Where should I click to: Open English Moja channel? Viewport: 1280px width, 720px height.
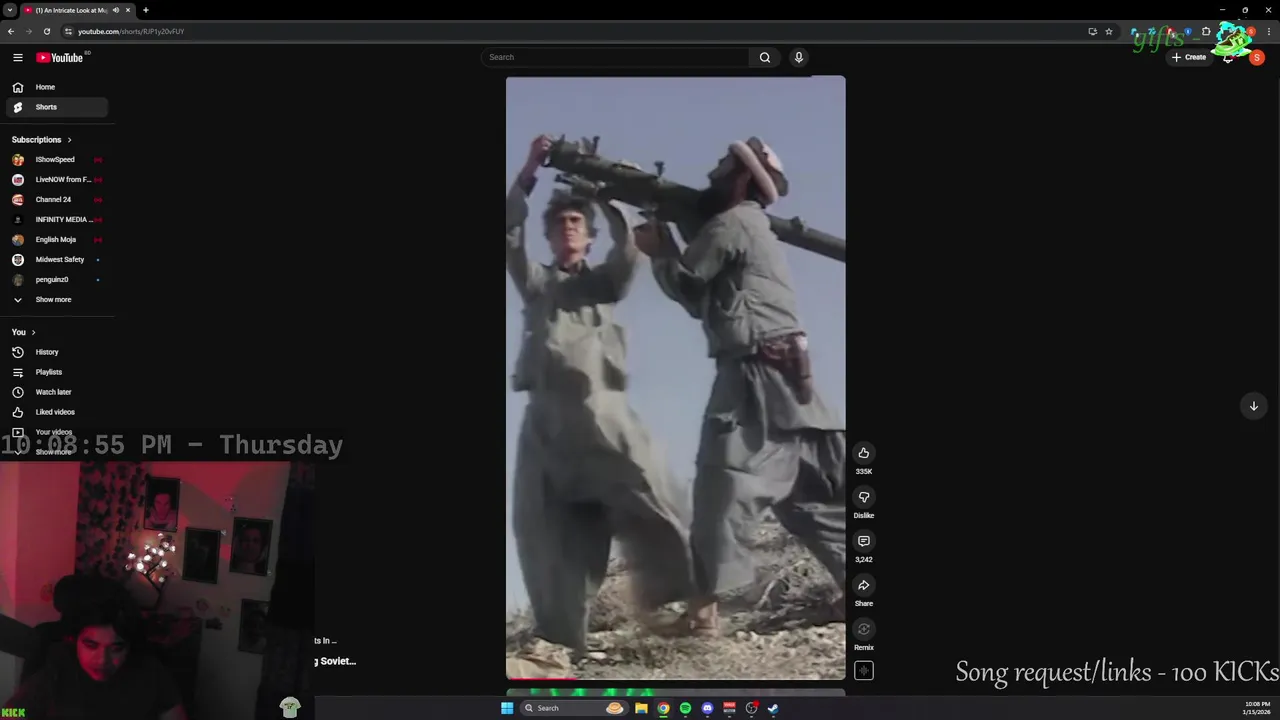tap(57, 240)
